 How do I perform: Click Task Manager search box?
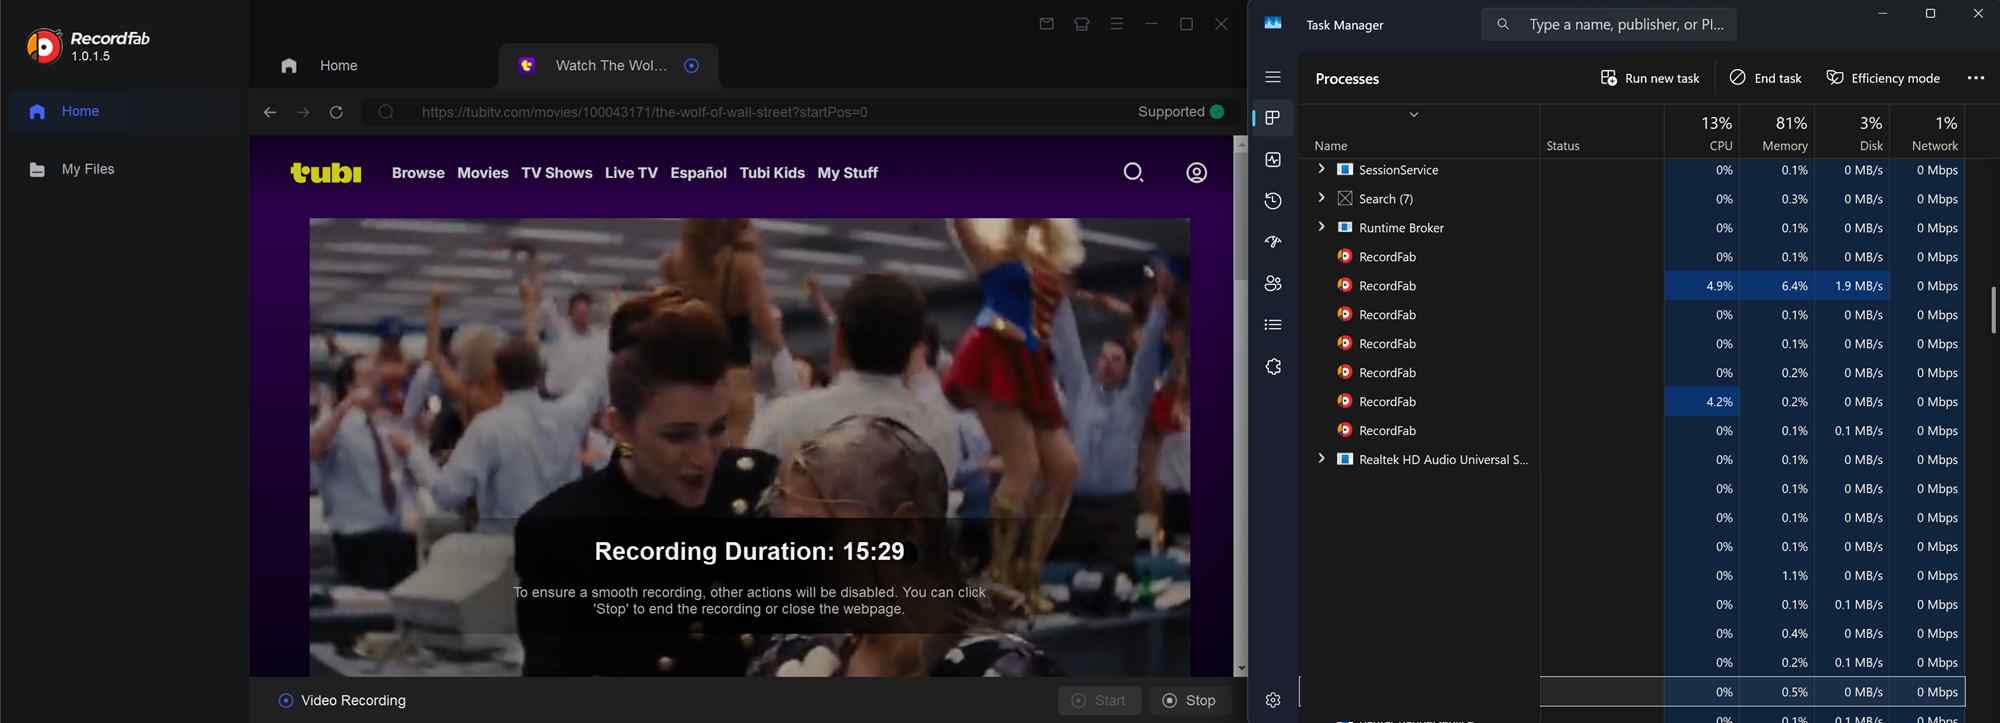click(1610, 24)
